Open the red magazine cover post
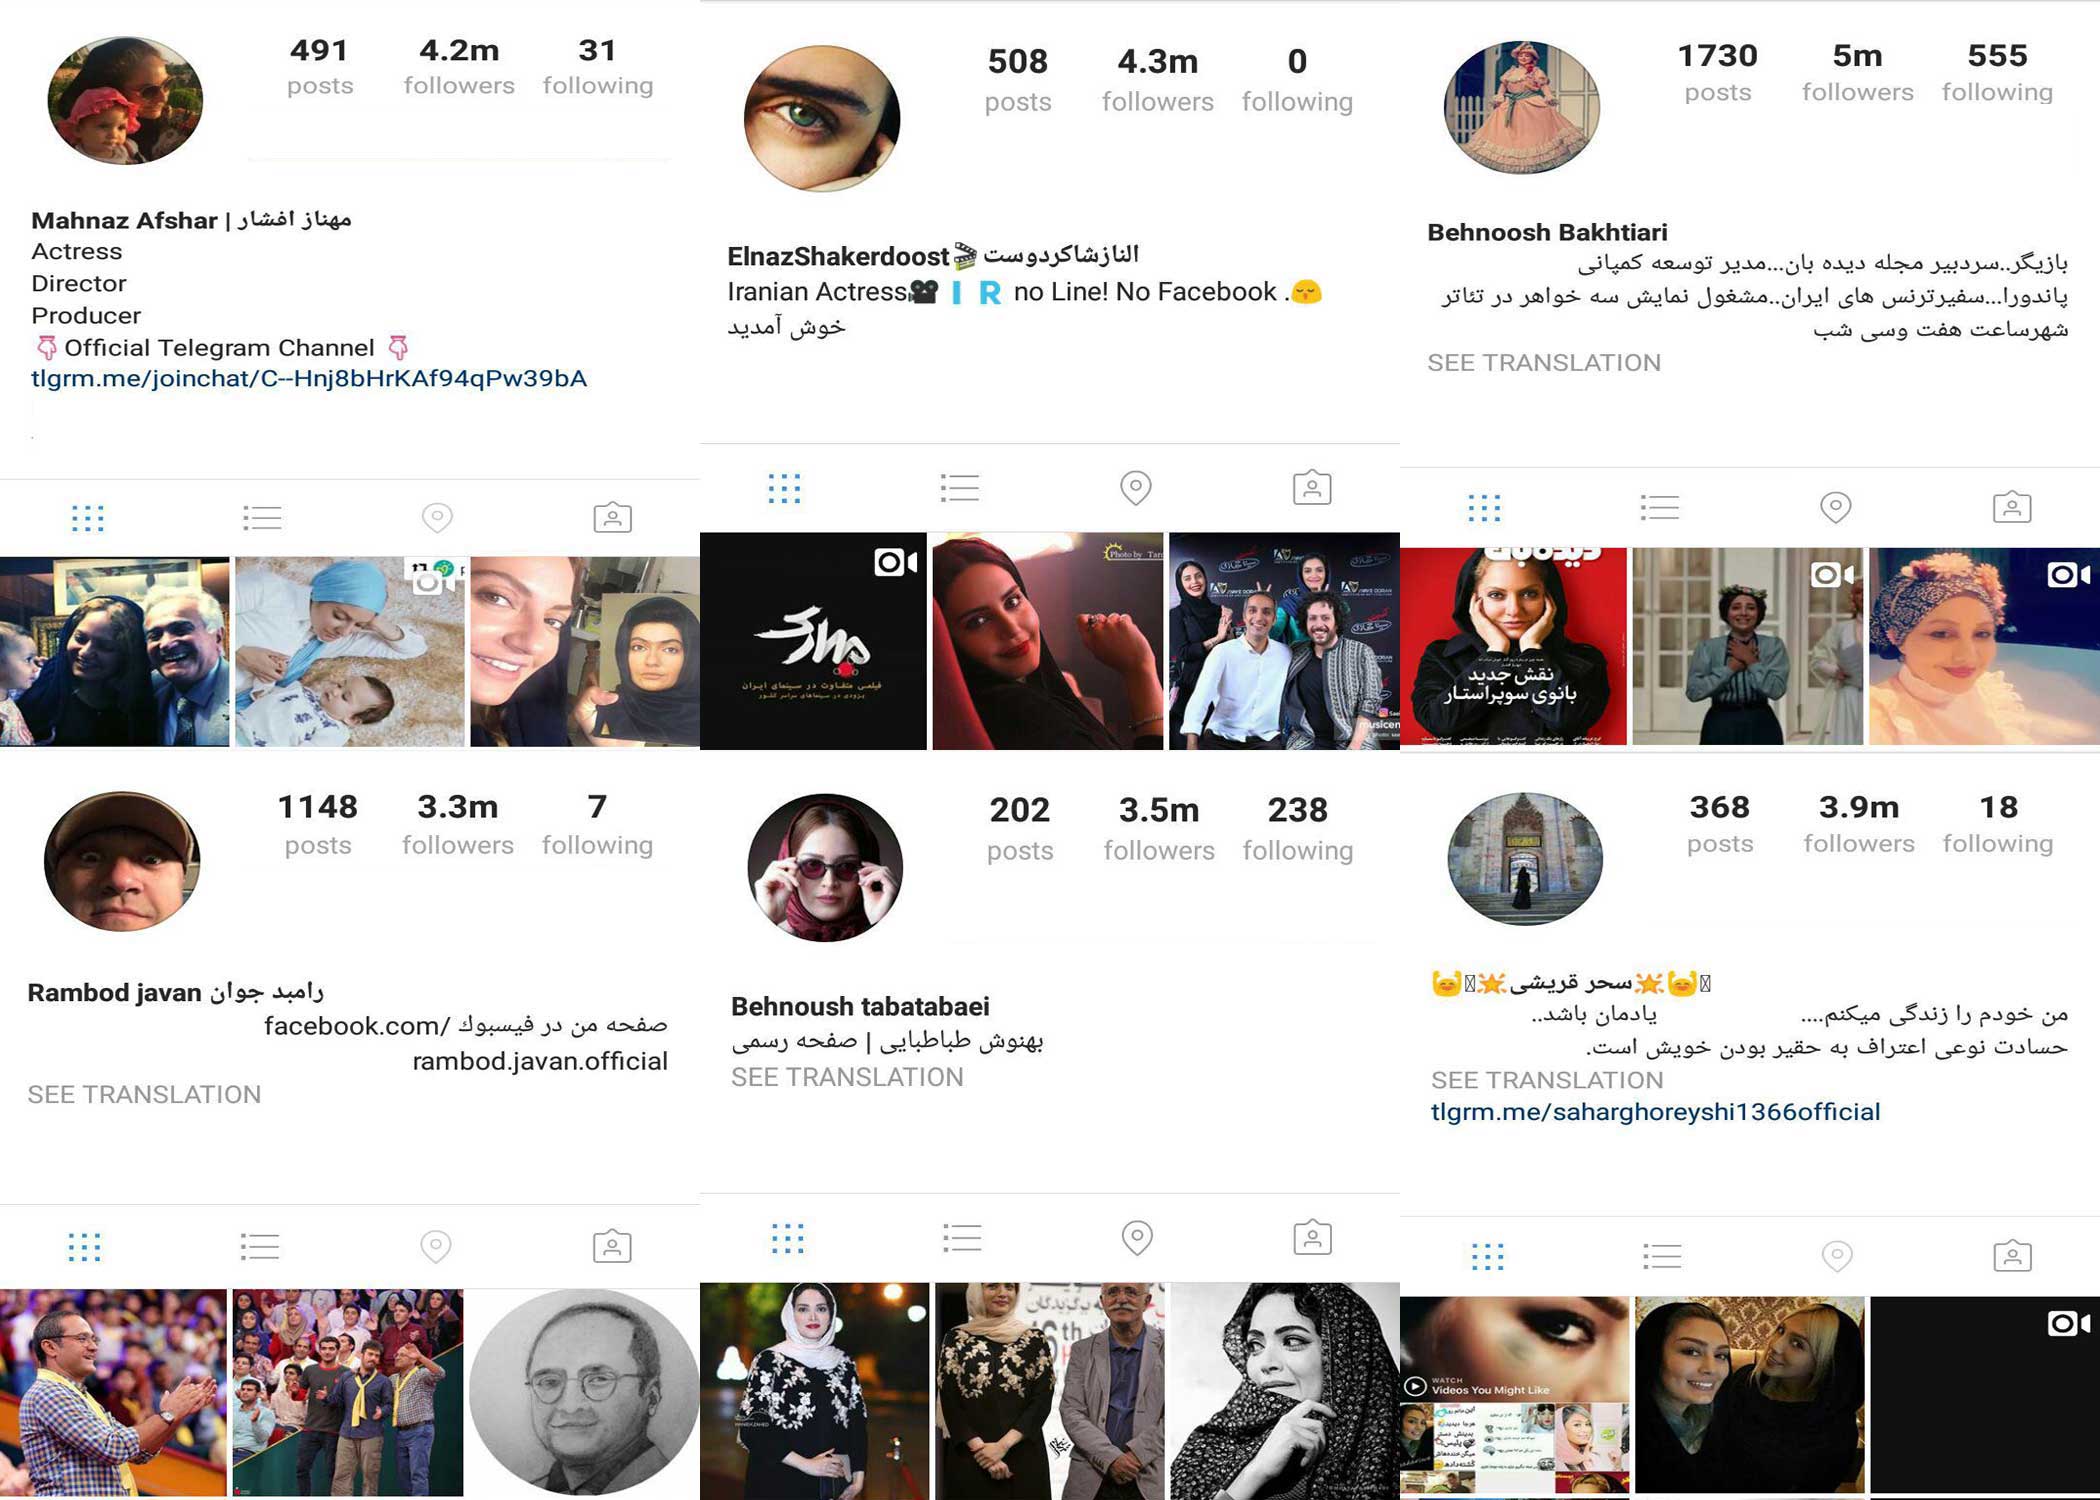The height and width of the screenshot is (1500, 2100). point(1513,646)
